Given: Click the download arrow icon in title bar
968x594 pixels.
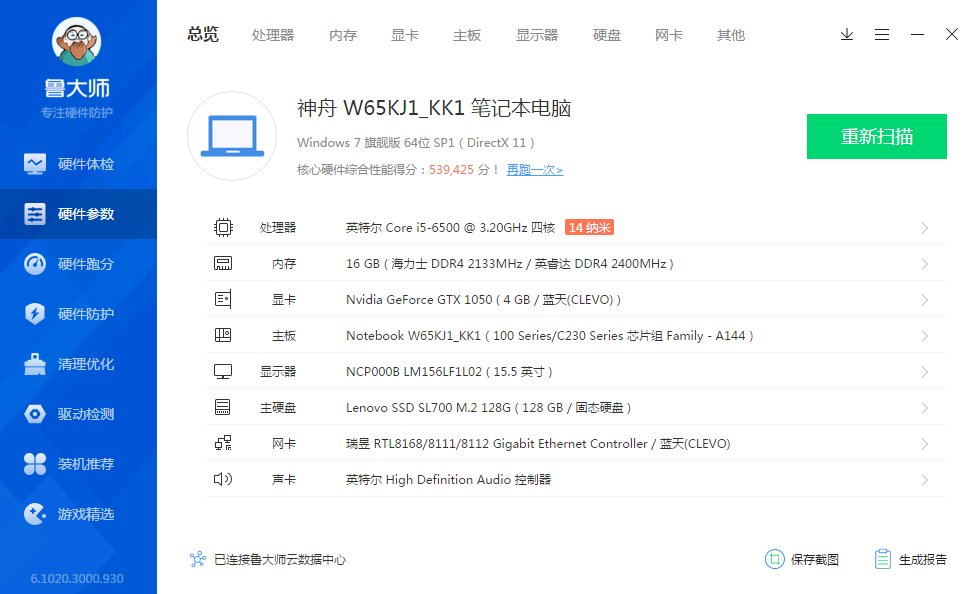Looking at the screenshot, I should pyautogui.click(x=847, y=35).
